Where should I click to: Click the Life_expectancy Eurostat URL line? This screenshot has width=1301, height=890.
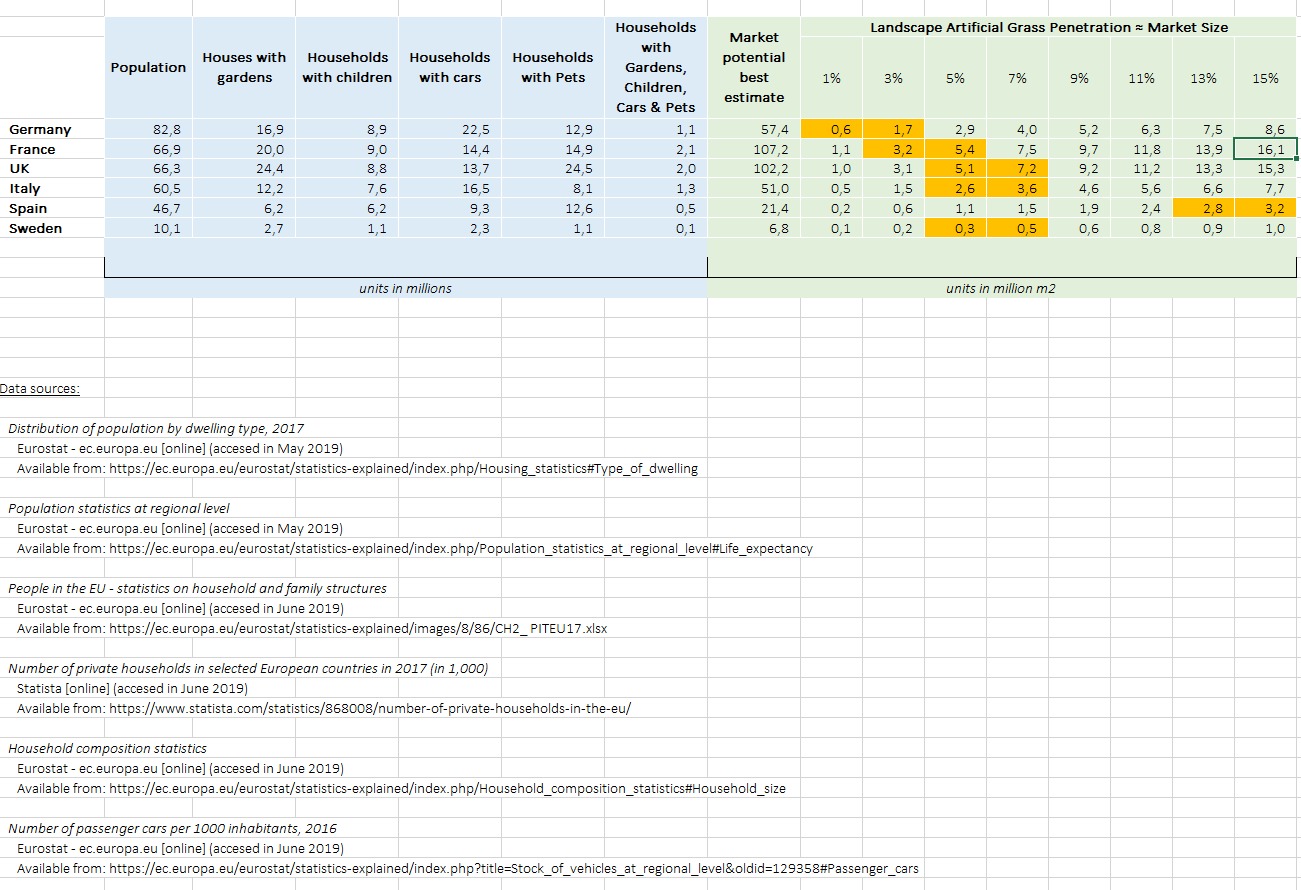[415, 548]
